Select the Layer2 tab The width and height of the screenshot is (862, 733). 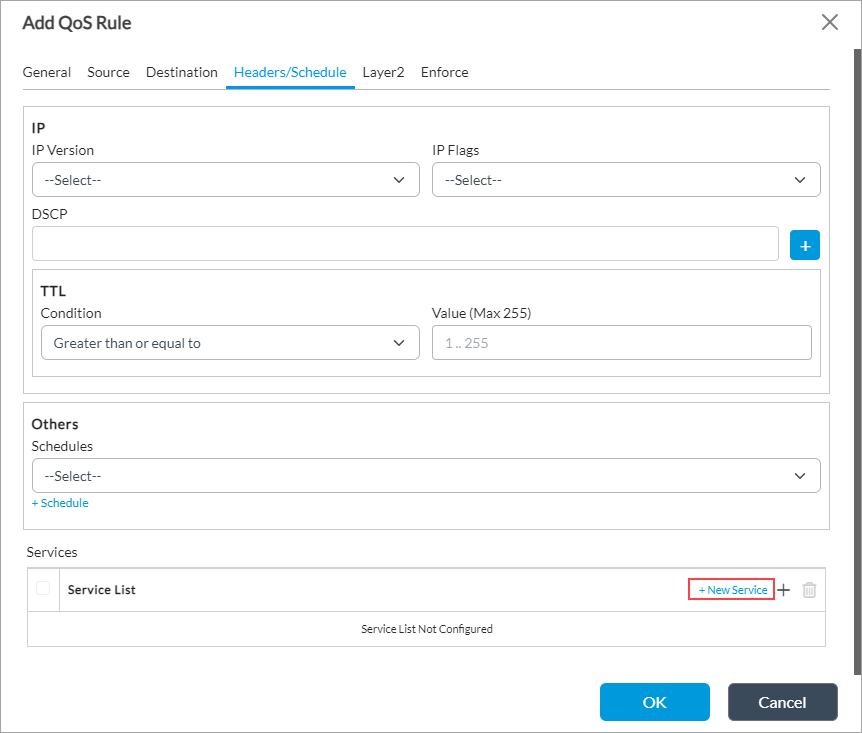(383, 72)
